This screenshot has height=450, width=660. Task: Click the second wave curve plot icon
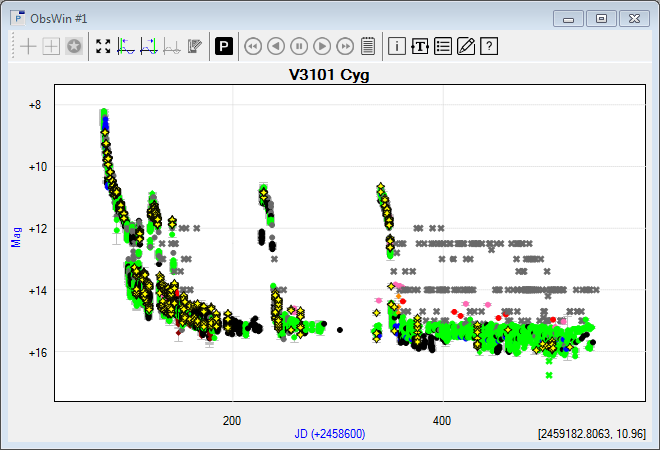click(x=149, y=46)
